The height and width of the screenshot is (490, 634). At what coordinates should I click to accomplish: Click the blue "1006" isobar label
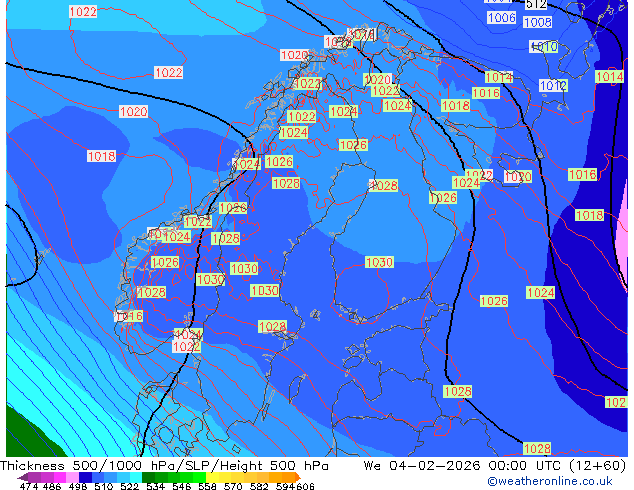click(501, 18)
